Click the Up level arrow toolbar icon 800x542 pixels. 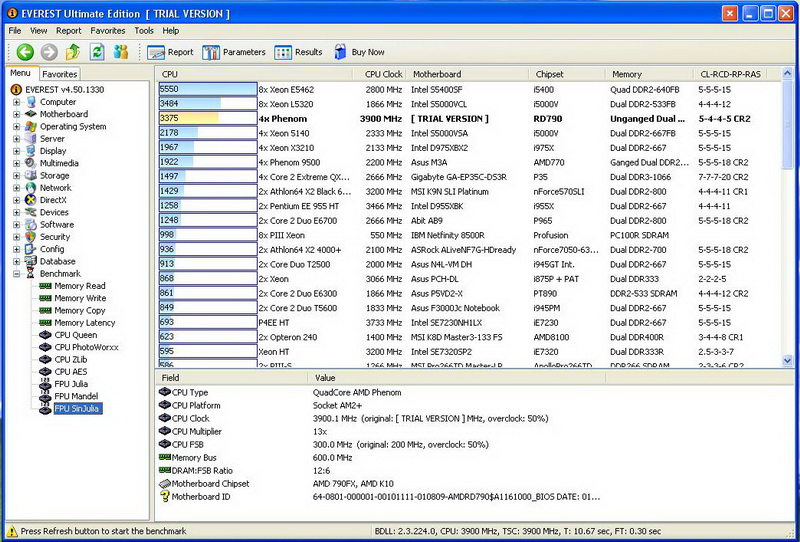pyautogui.click(x=73, y=52)
